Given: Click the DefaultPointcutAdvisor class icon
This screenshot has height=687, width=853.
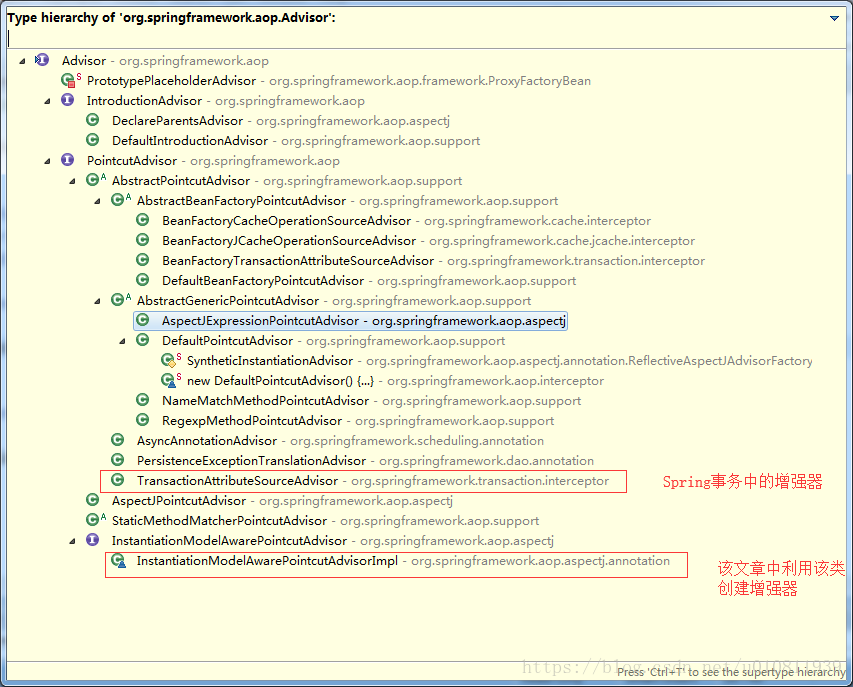Looking at the screenshot, I should (143, 339).
